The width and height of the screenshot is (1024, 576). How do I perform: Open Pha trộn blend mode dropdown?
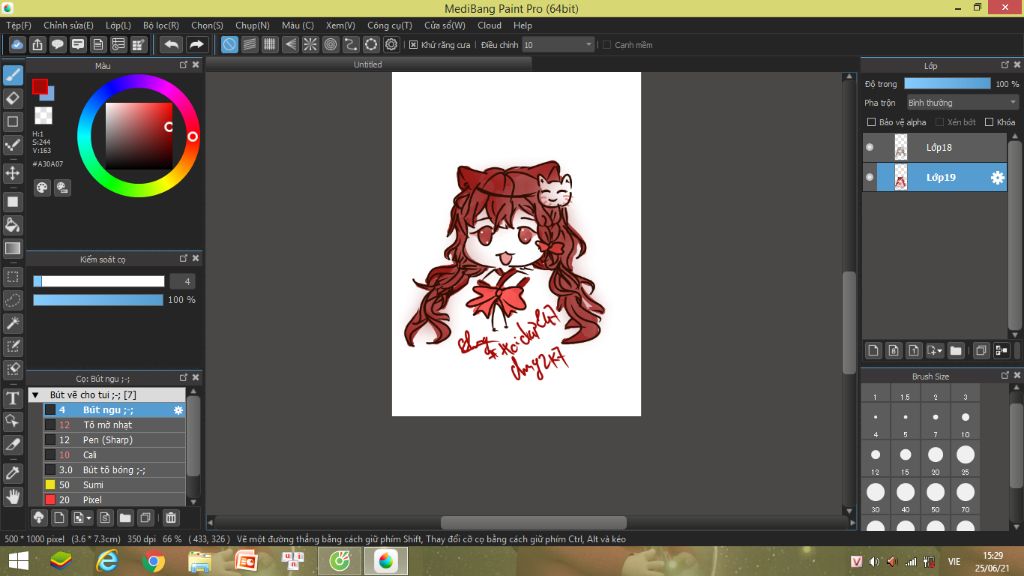pos(962,103)
